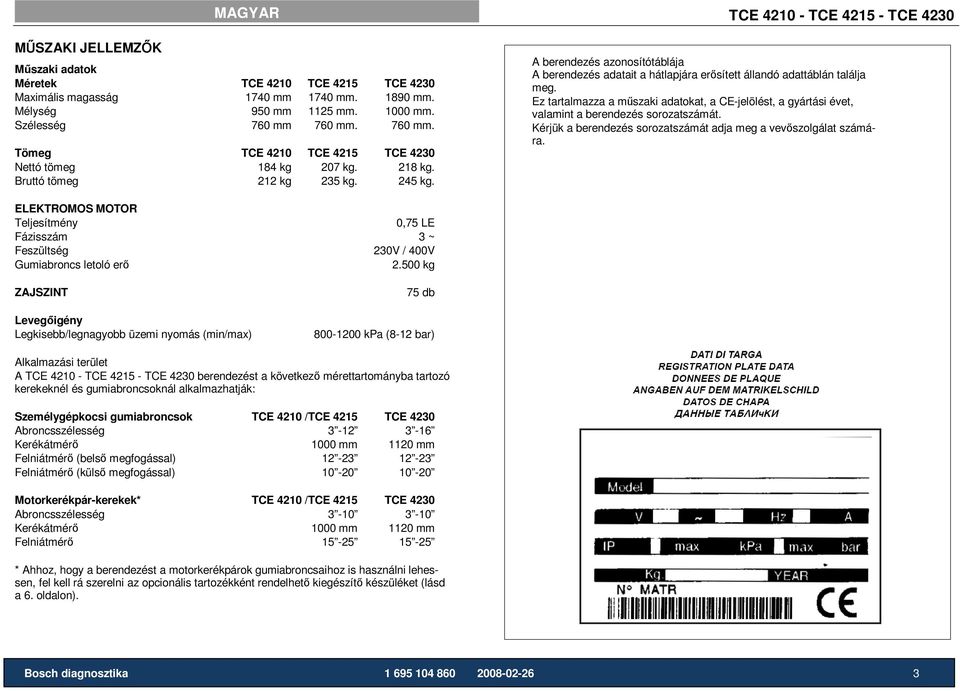Click the barcode on the registration plate
Screen dimensions: 960x691
(699, 608)
